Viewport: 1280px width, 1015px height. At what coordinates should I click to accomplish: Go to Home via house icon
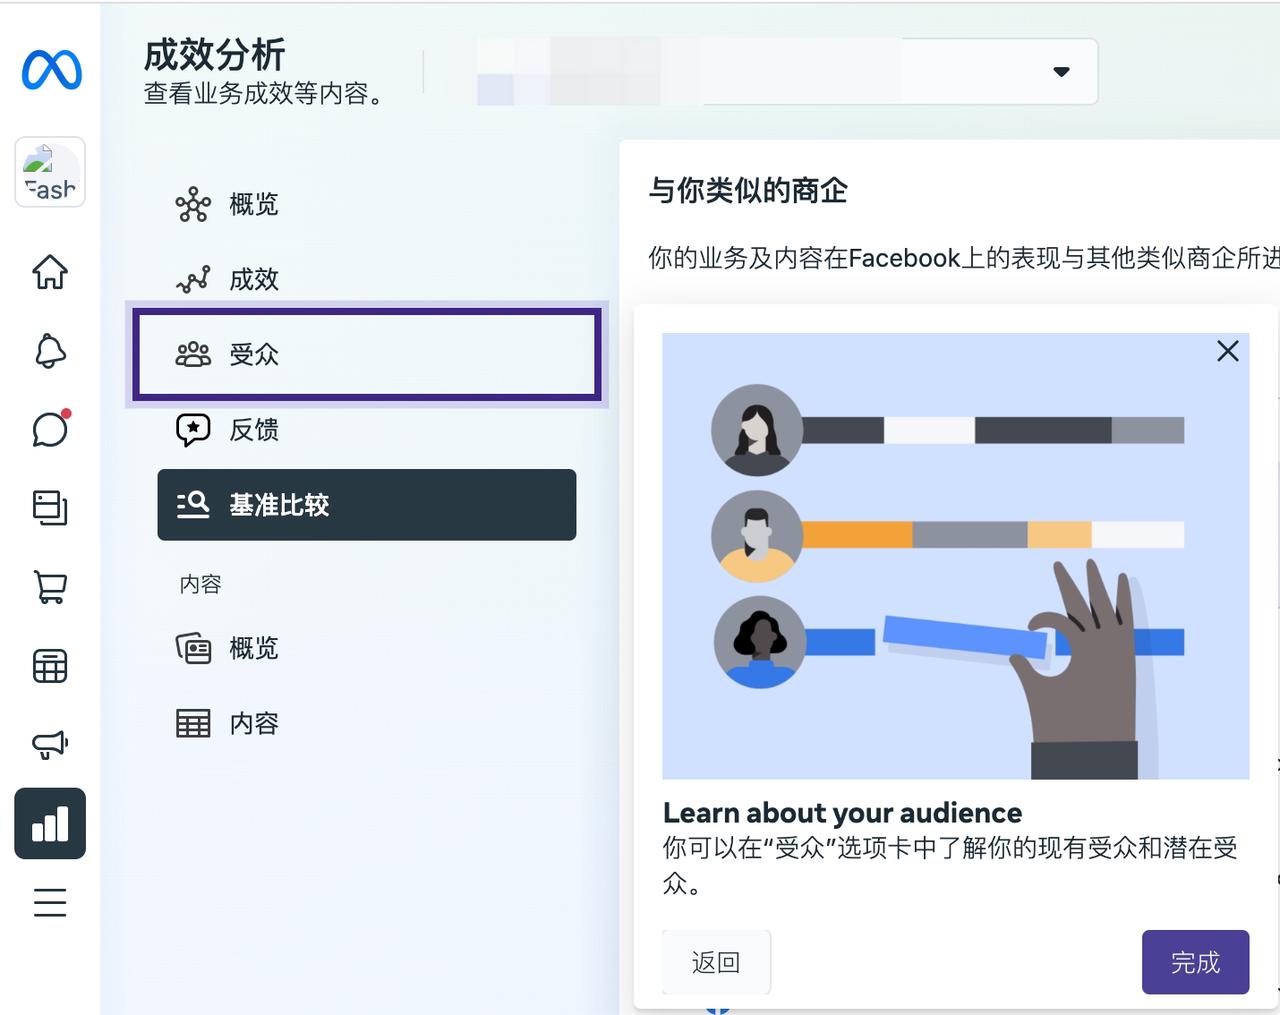50,271
